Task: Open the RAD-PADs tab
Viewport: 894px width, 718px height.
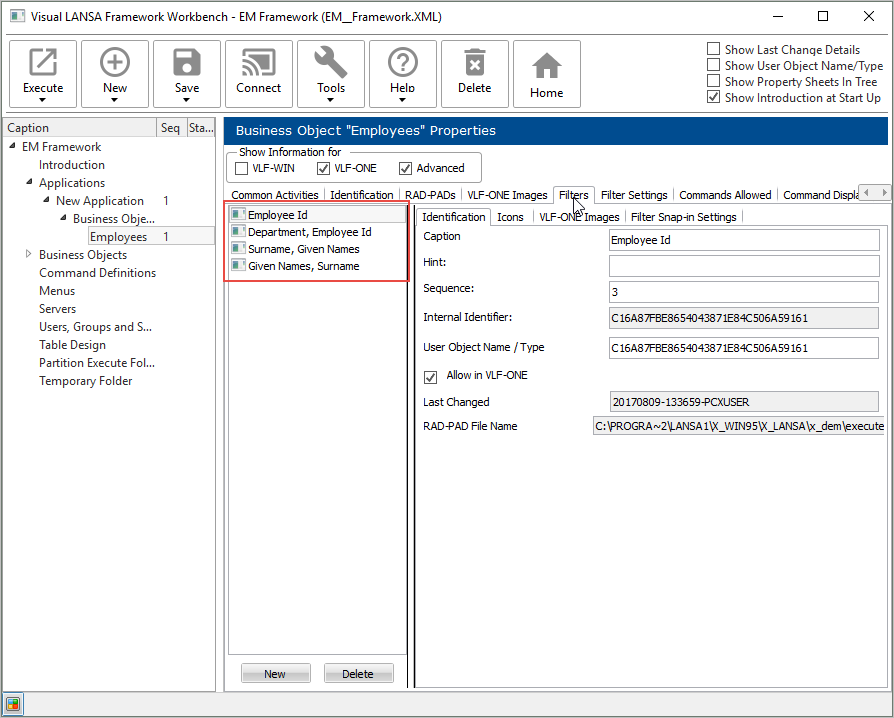Action: pos(430,195)
